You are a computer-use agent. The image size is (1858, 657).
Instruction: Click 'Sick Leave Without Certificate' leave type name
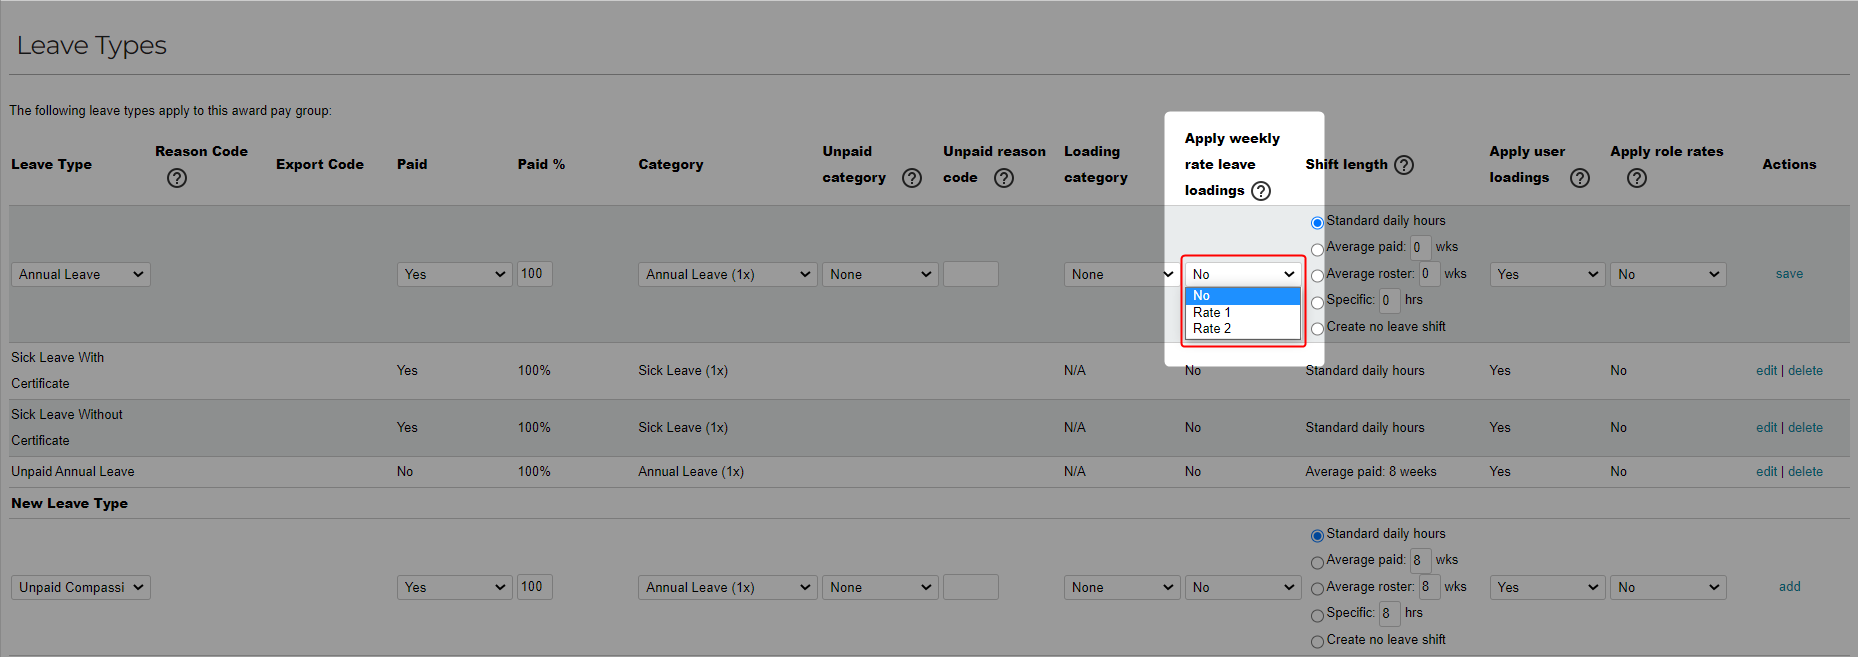66,427
